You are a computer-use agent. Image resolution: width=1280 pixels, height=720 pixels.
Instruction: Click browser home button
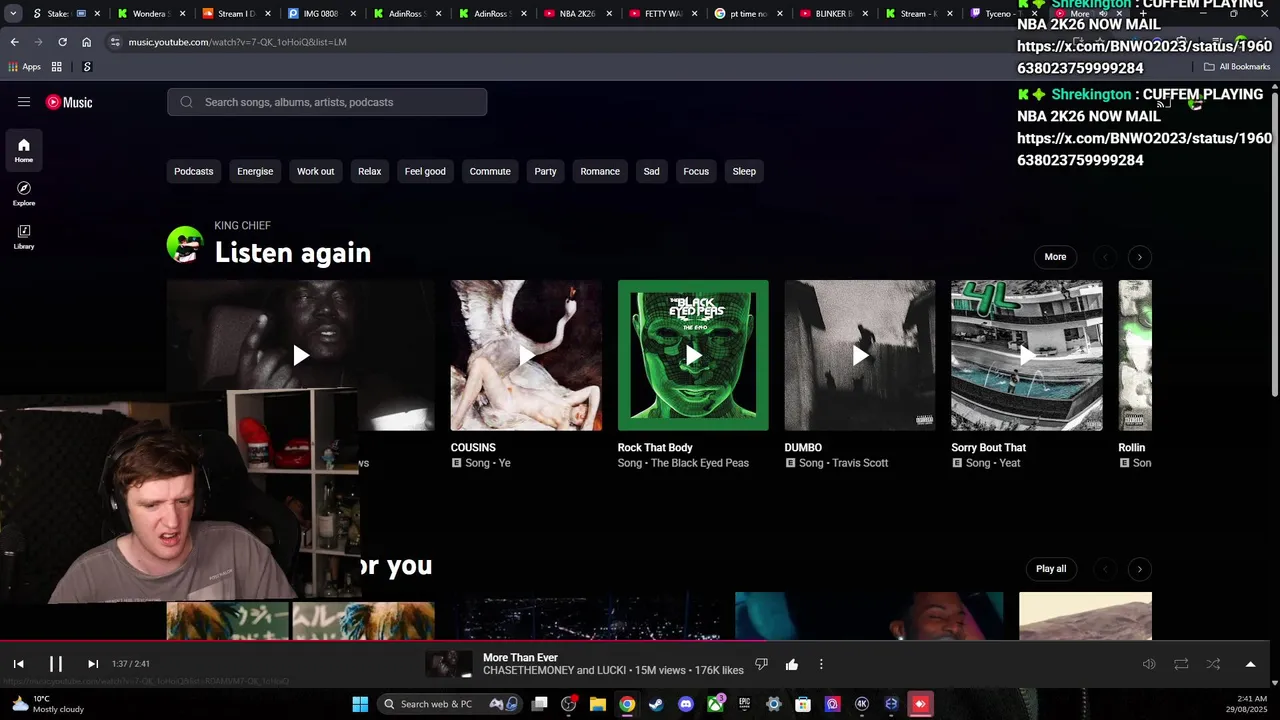[86, 42]
